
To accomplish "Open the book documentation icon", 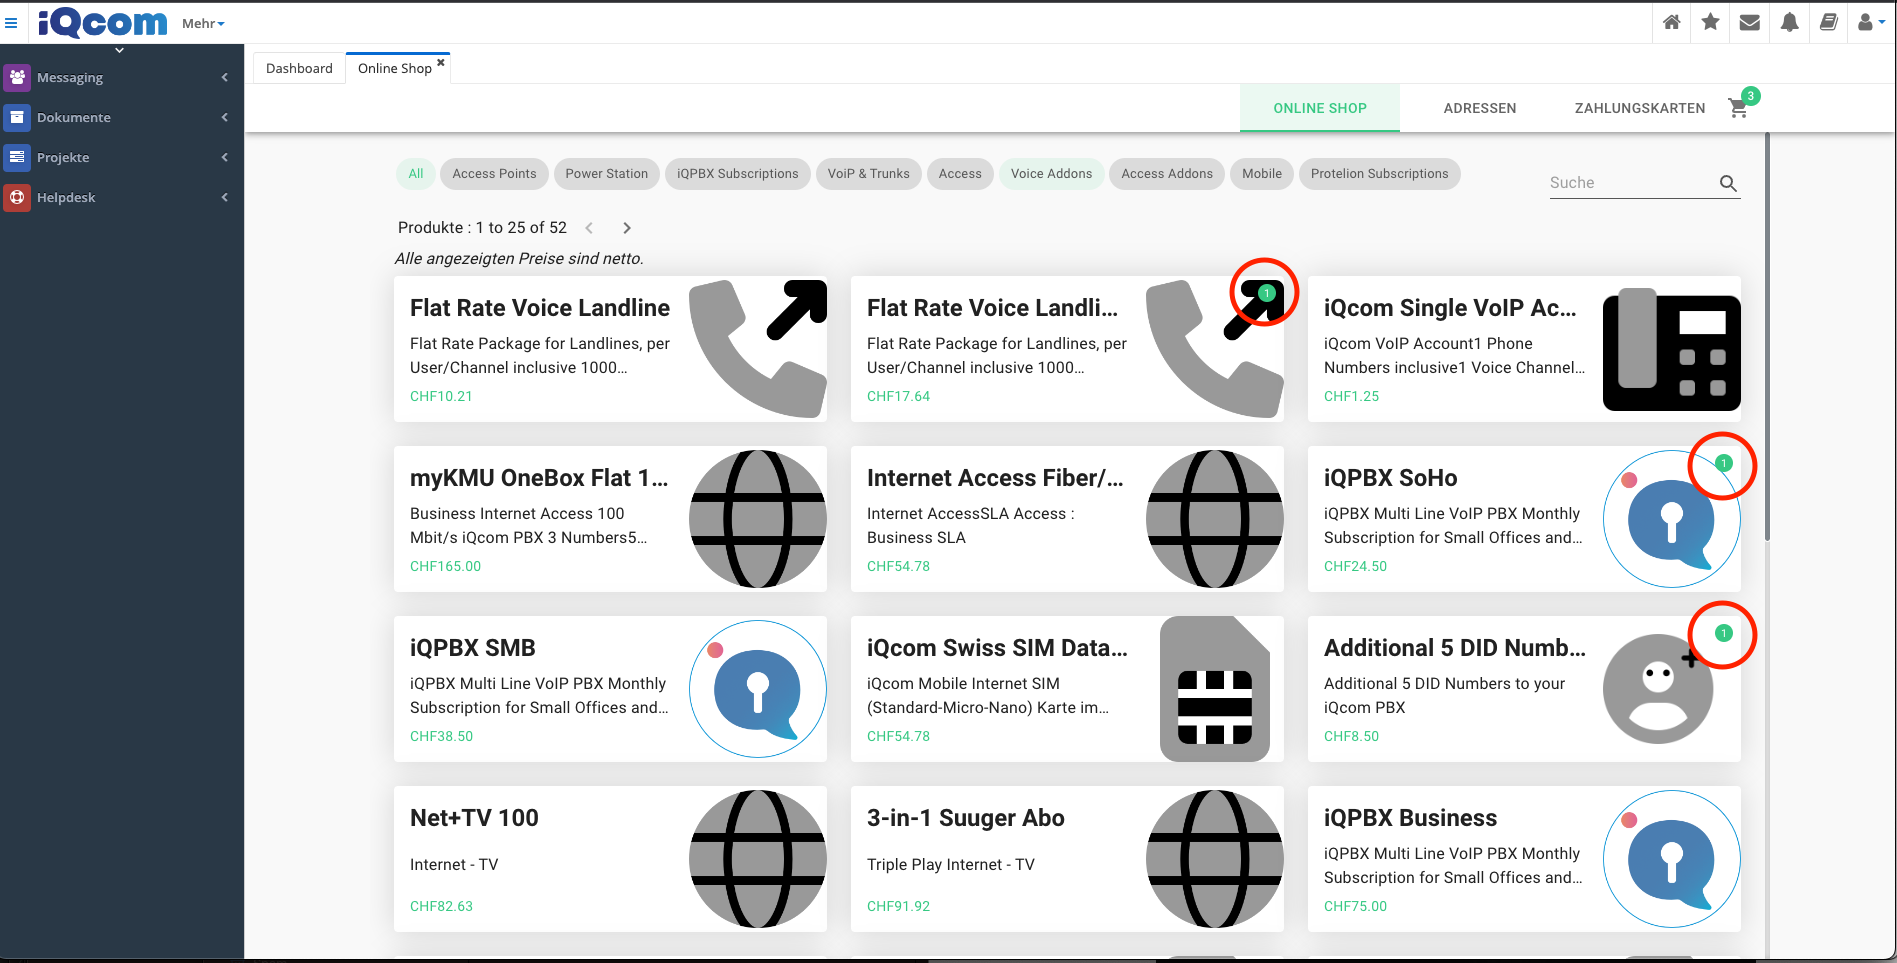I will coord(1828,22).
